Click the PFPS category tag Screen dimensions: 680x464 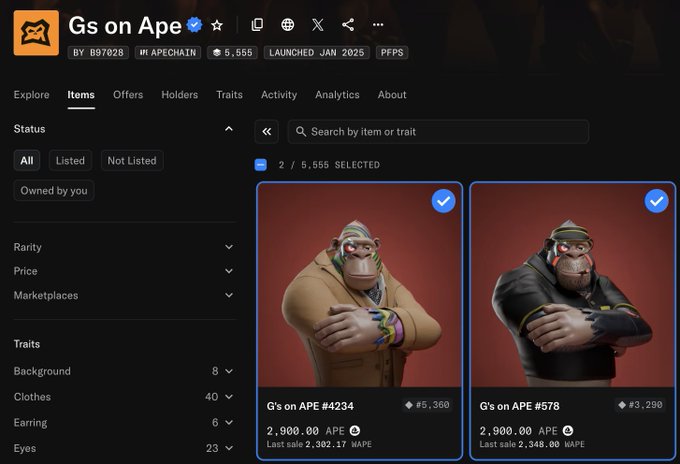pos(392,52)
